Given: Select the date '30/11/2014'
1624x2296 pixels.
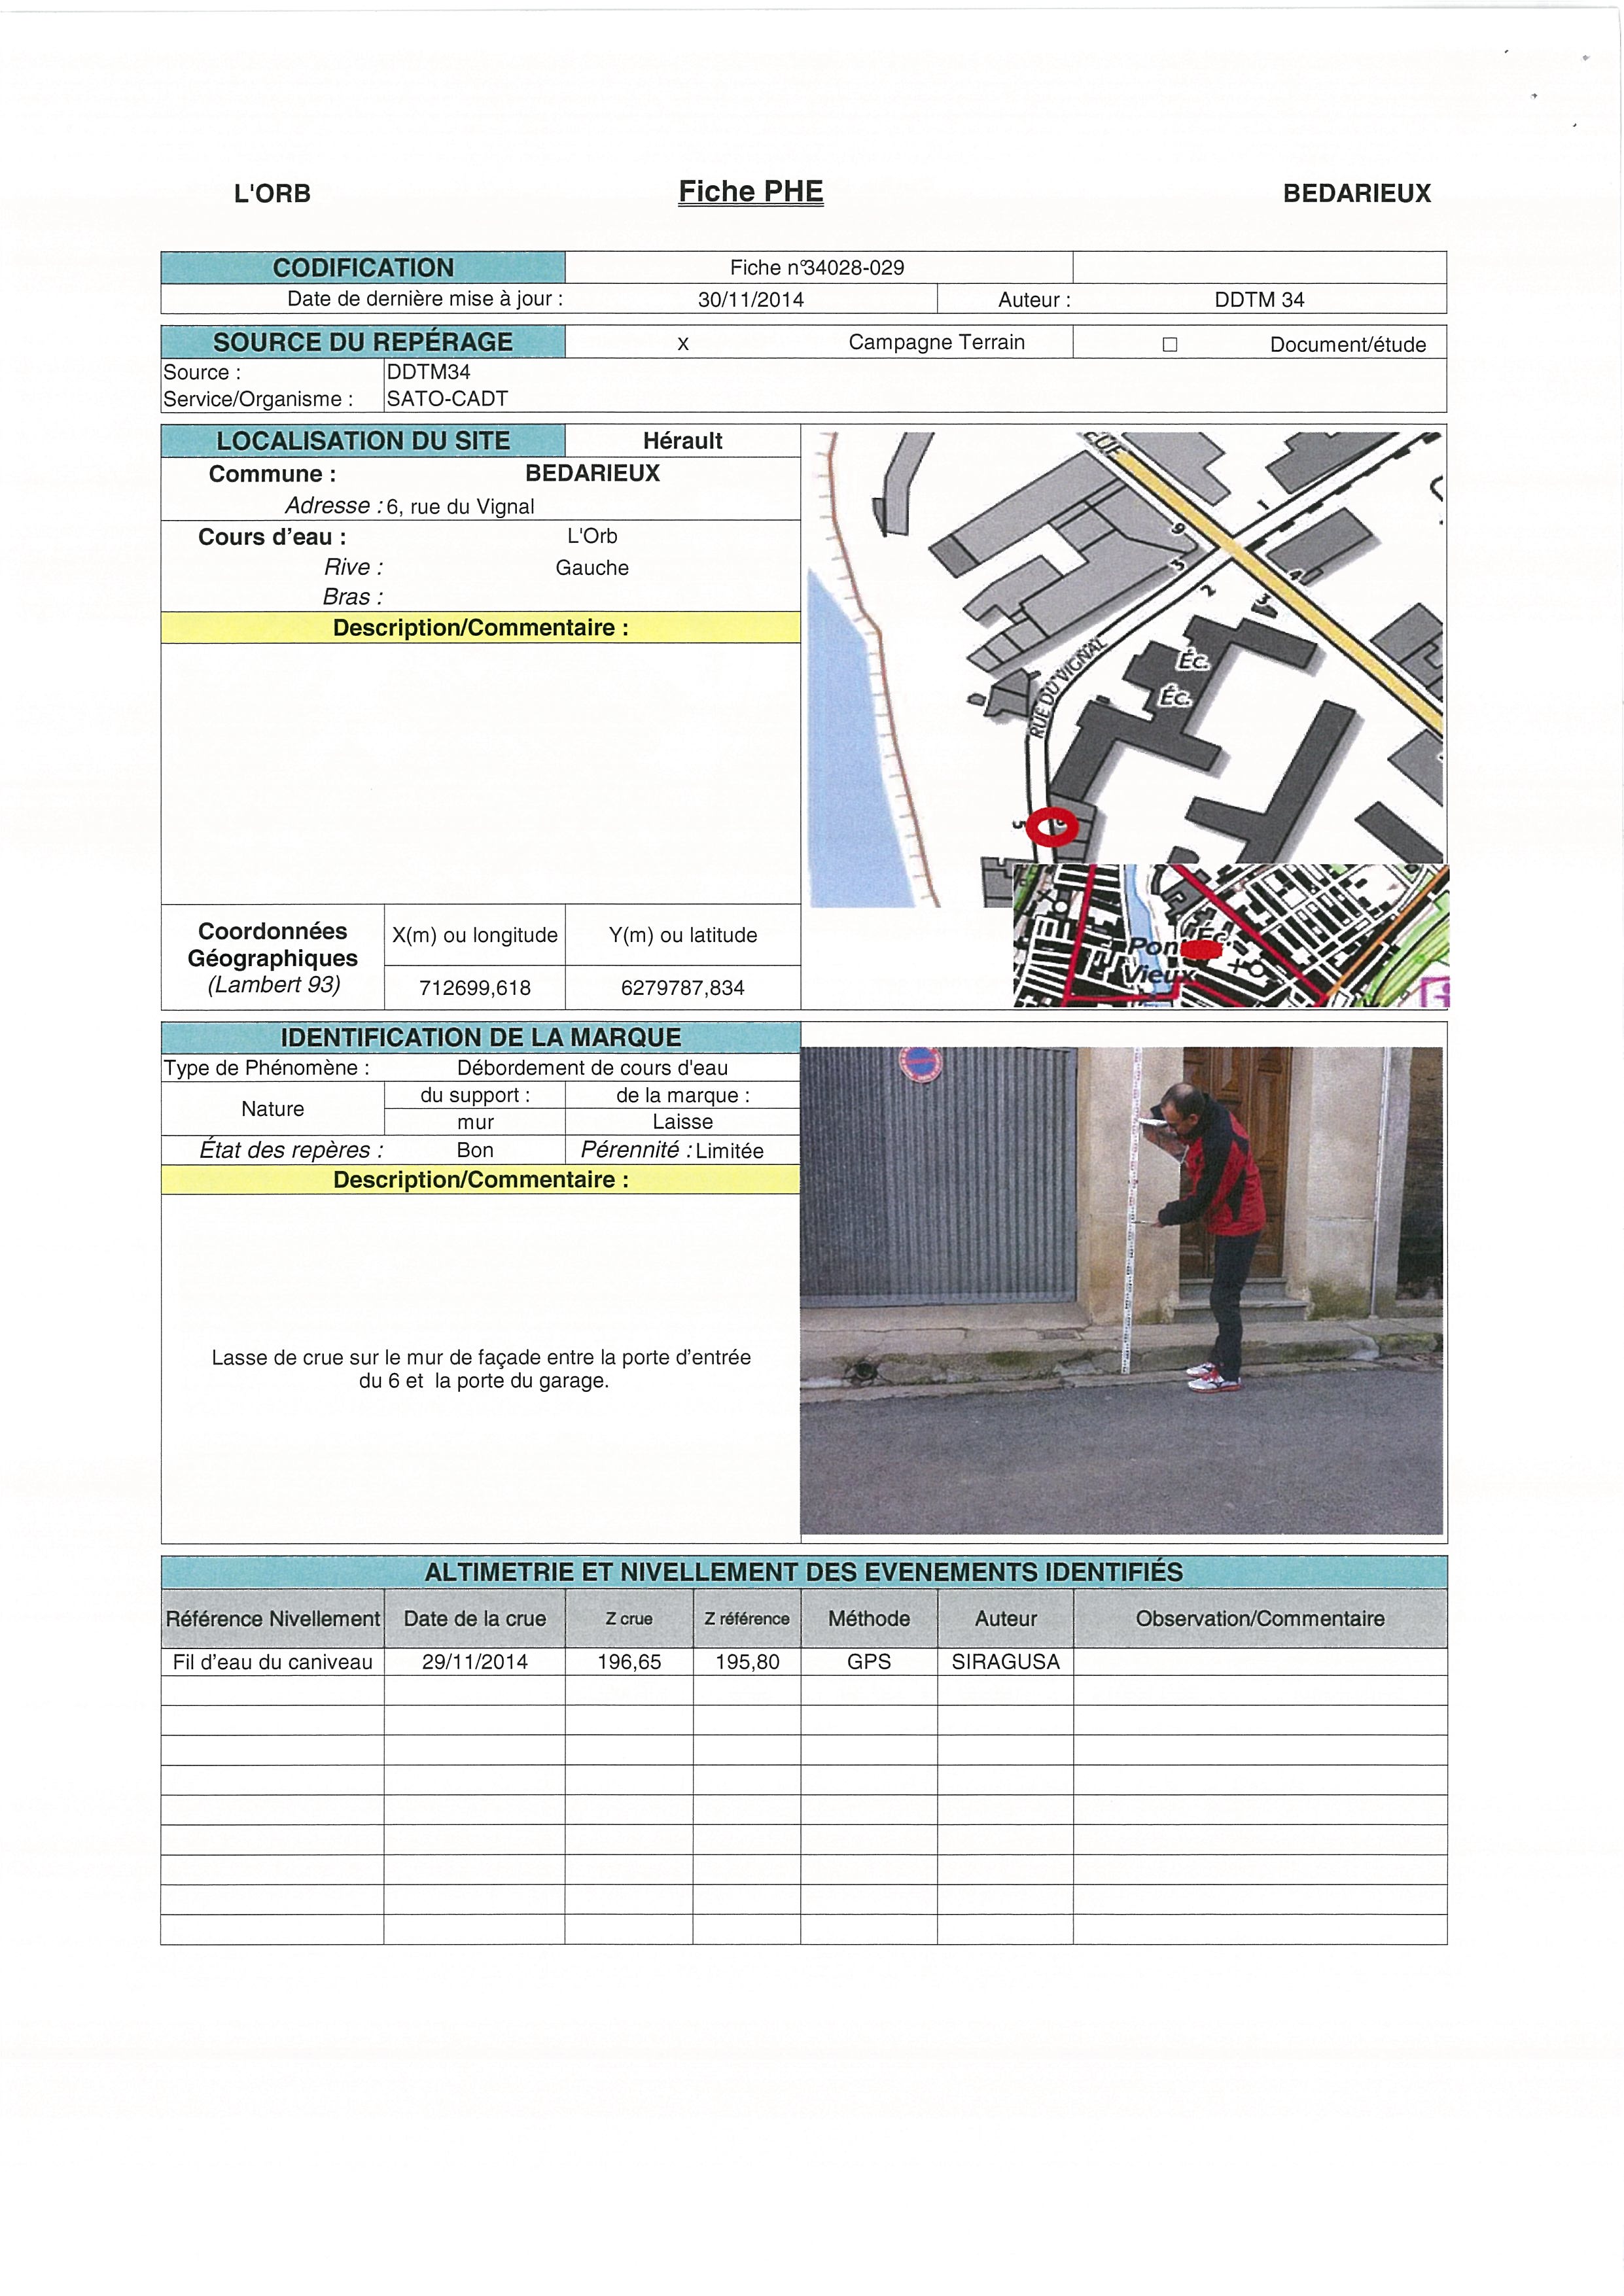Looking at the screenshot, I should coord(751,299).
